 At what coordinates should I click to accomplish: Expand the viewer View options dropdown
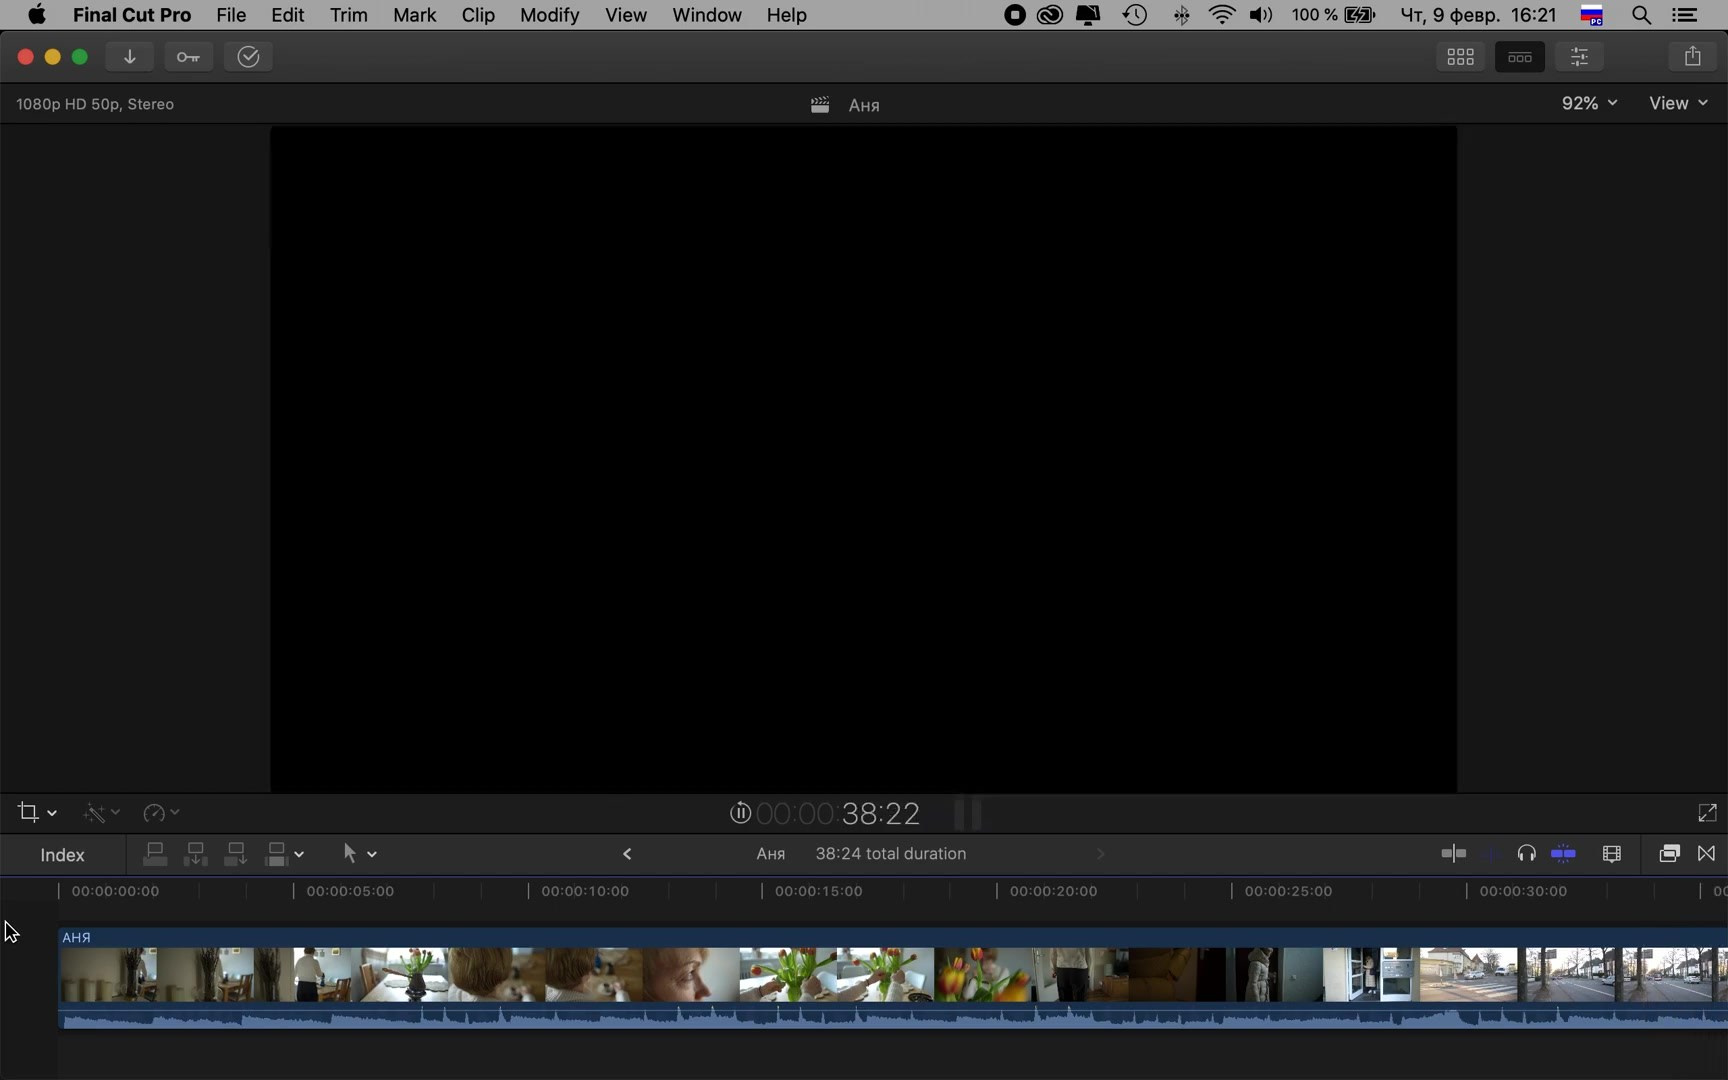[x=1678, y=103]
